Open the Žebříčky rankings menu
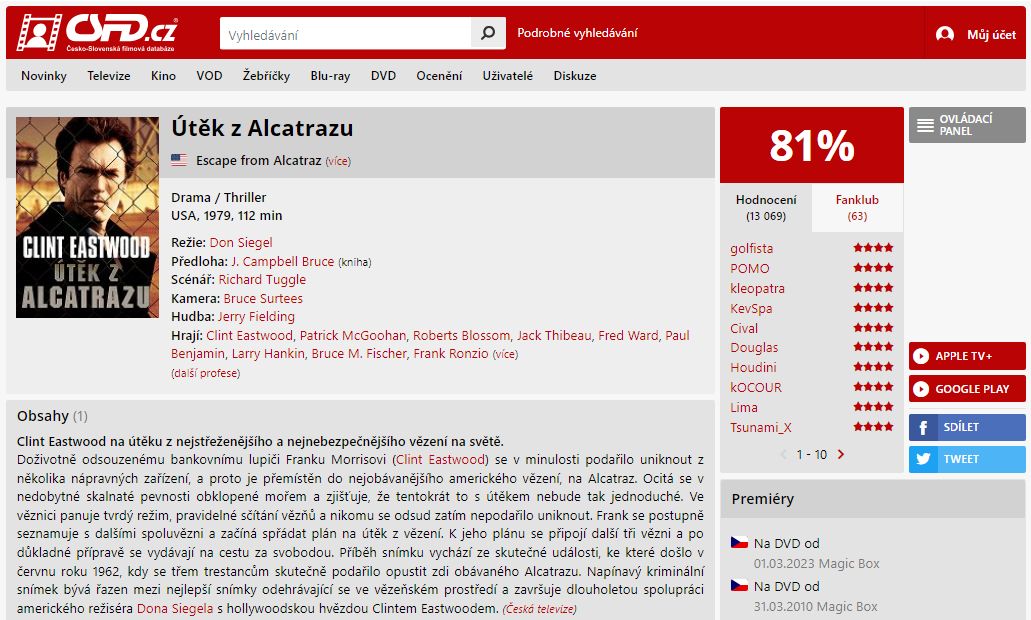This screenshot has width=1031, height=620. 266,76
